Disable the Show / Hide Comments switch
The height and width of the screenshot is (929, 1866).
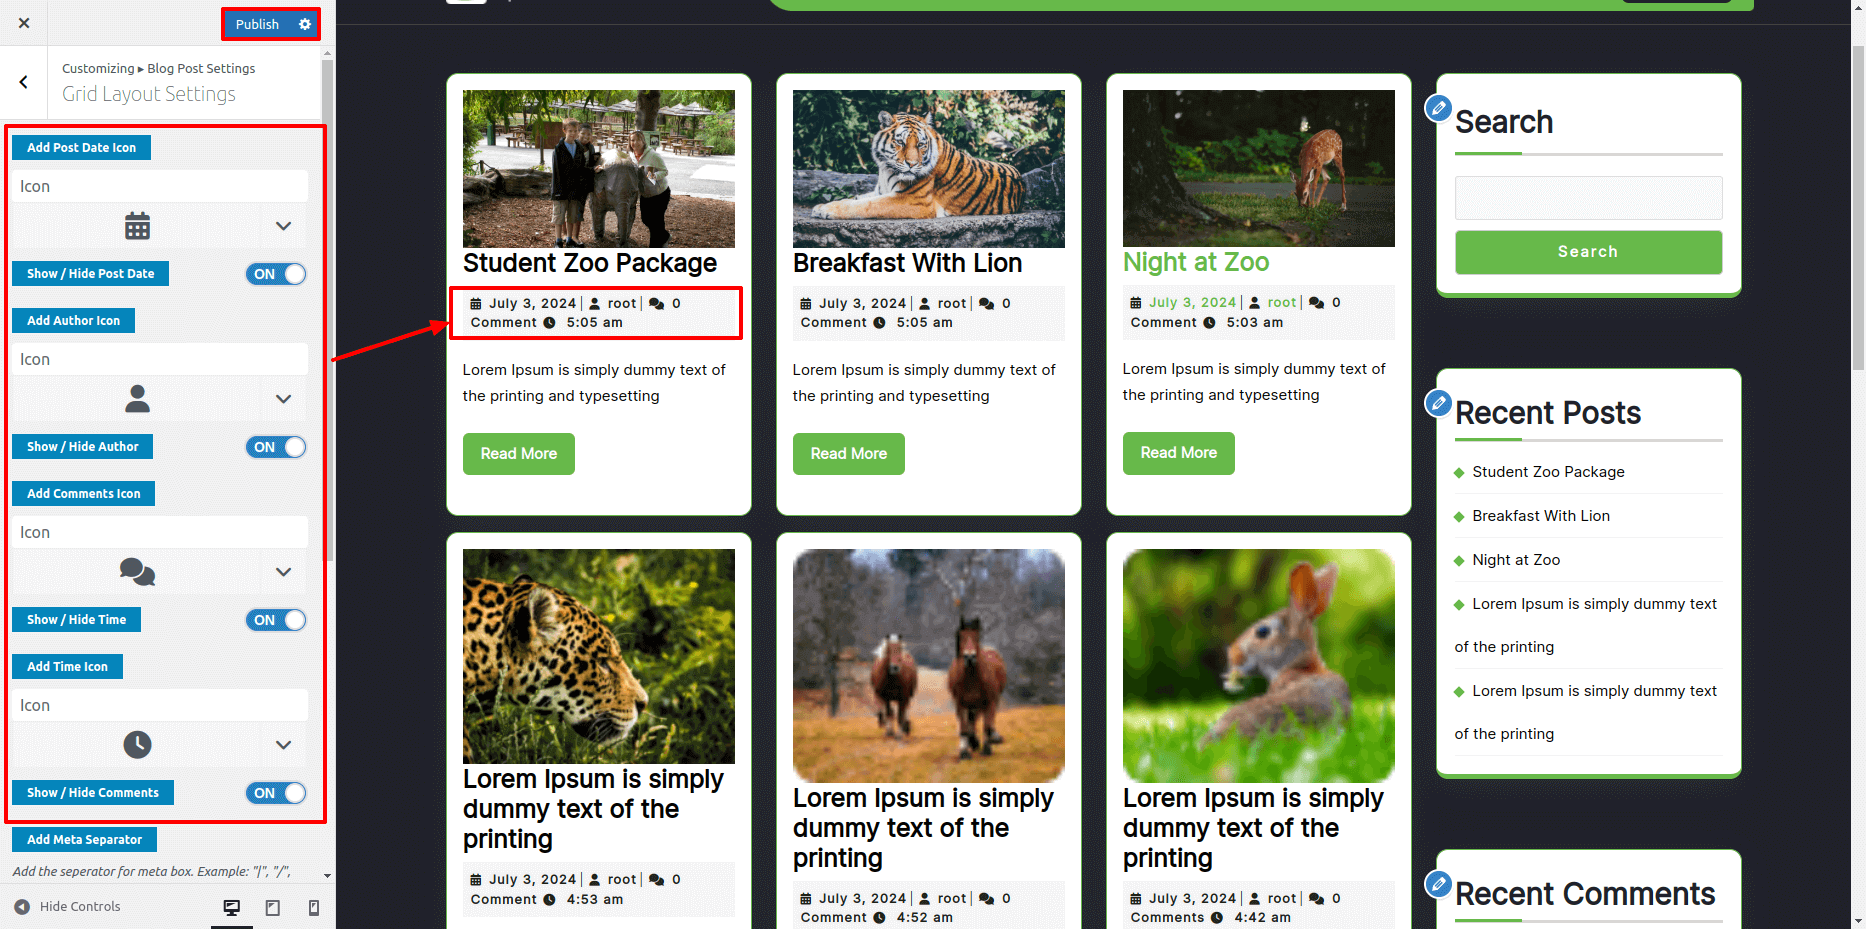(x=276, y=793)
